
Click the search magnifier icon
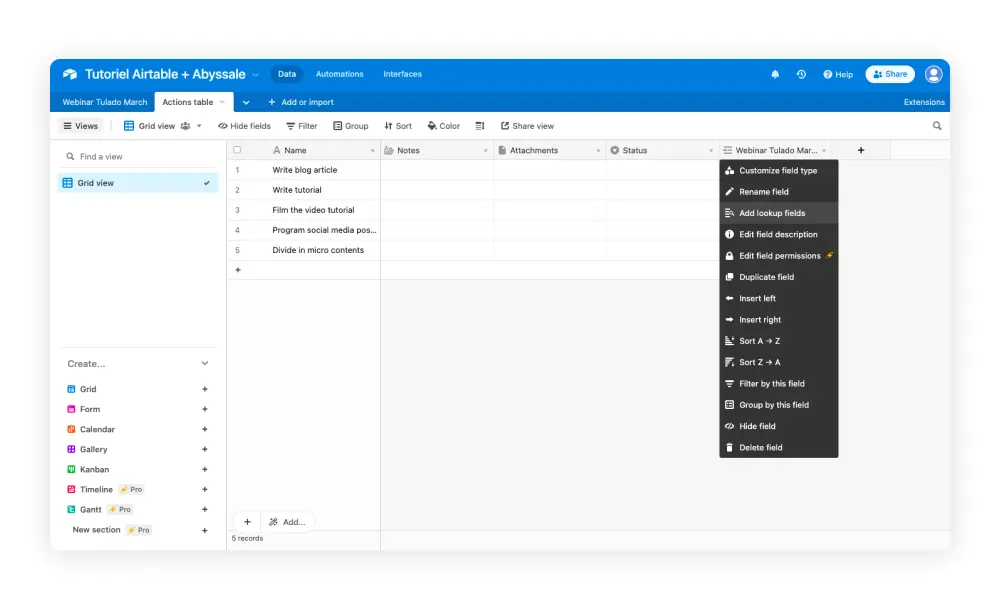click(x=937, y=126)
